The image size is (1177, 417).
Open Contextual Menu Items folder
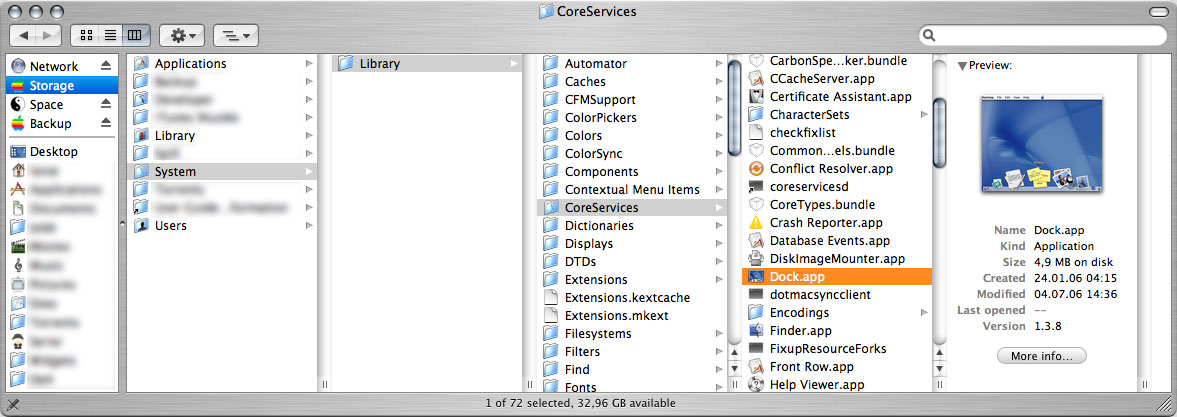point(632,190)
